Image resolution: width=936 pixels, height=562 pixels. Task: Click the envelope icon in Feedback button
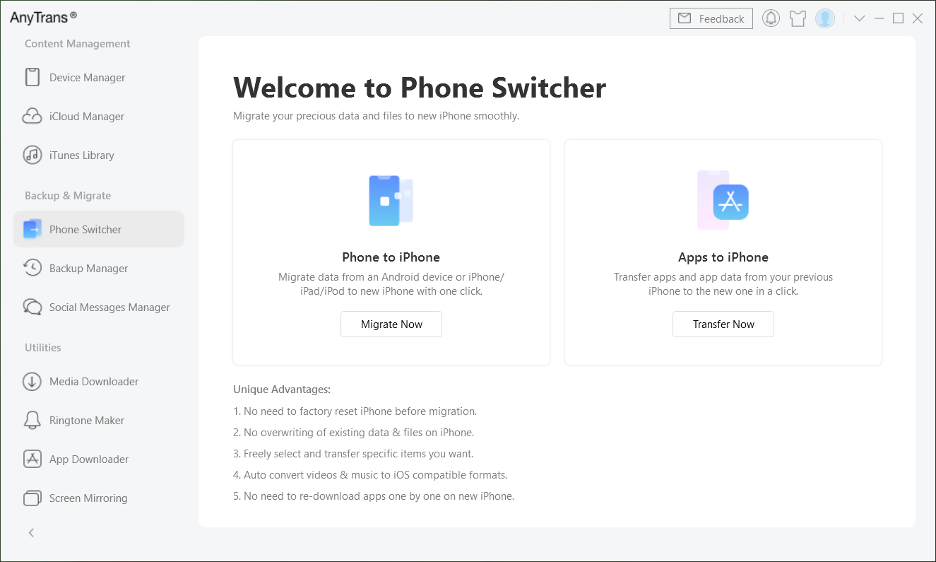(684, 19)
